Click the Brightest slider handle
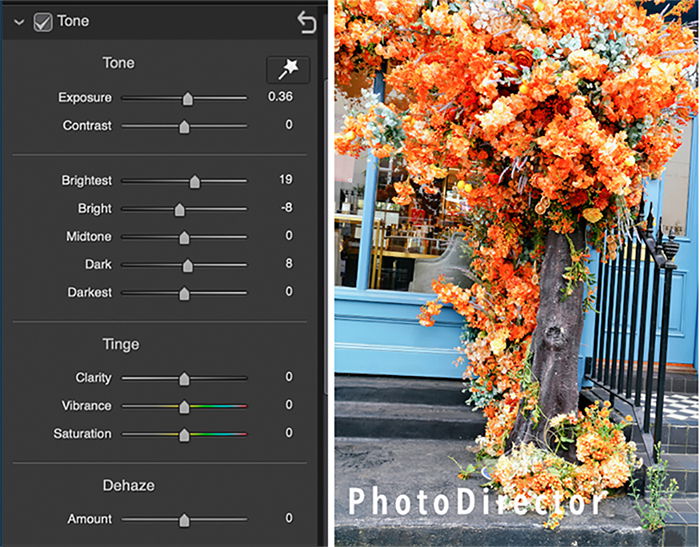The height and width of the screenshot is (547, 700). coord(195,182)
